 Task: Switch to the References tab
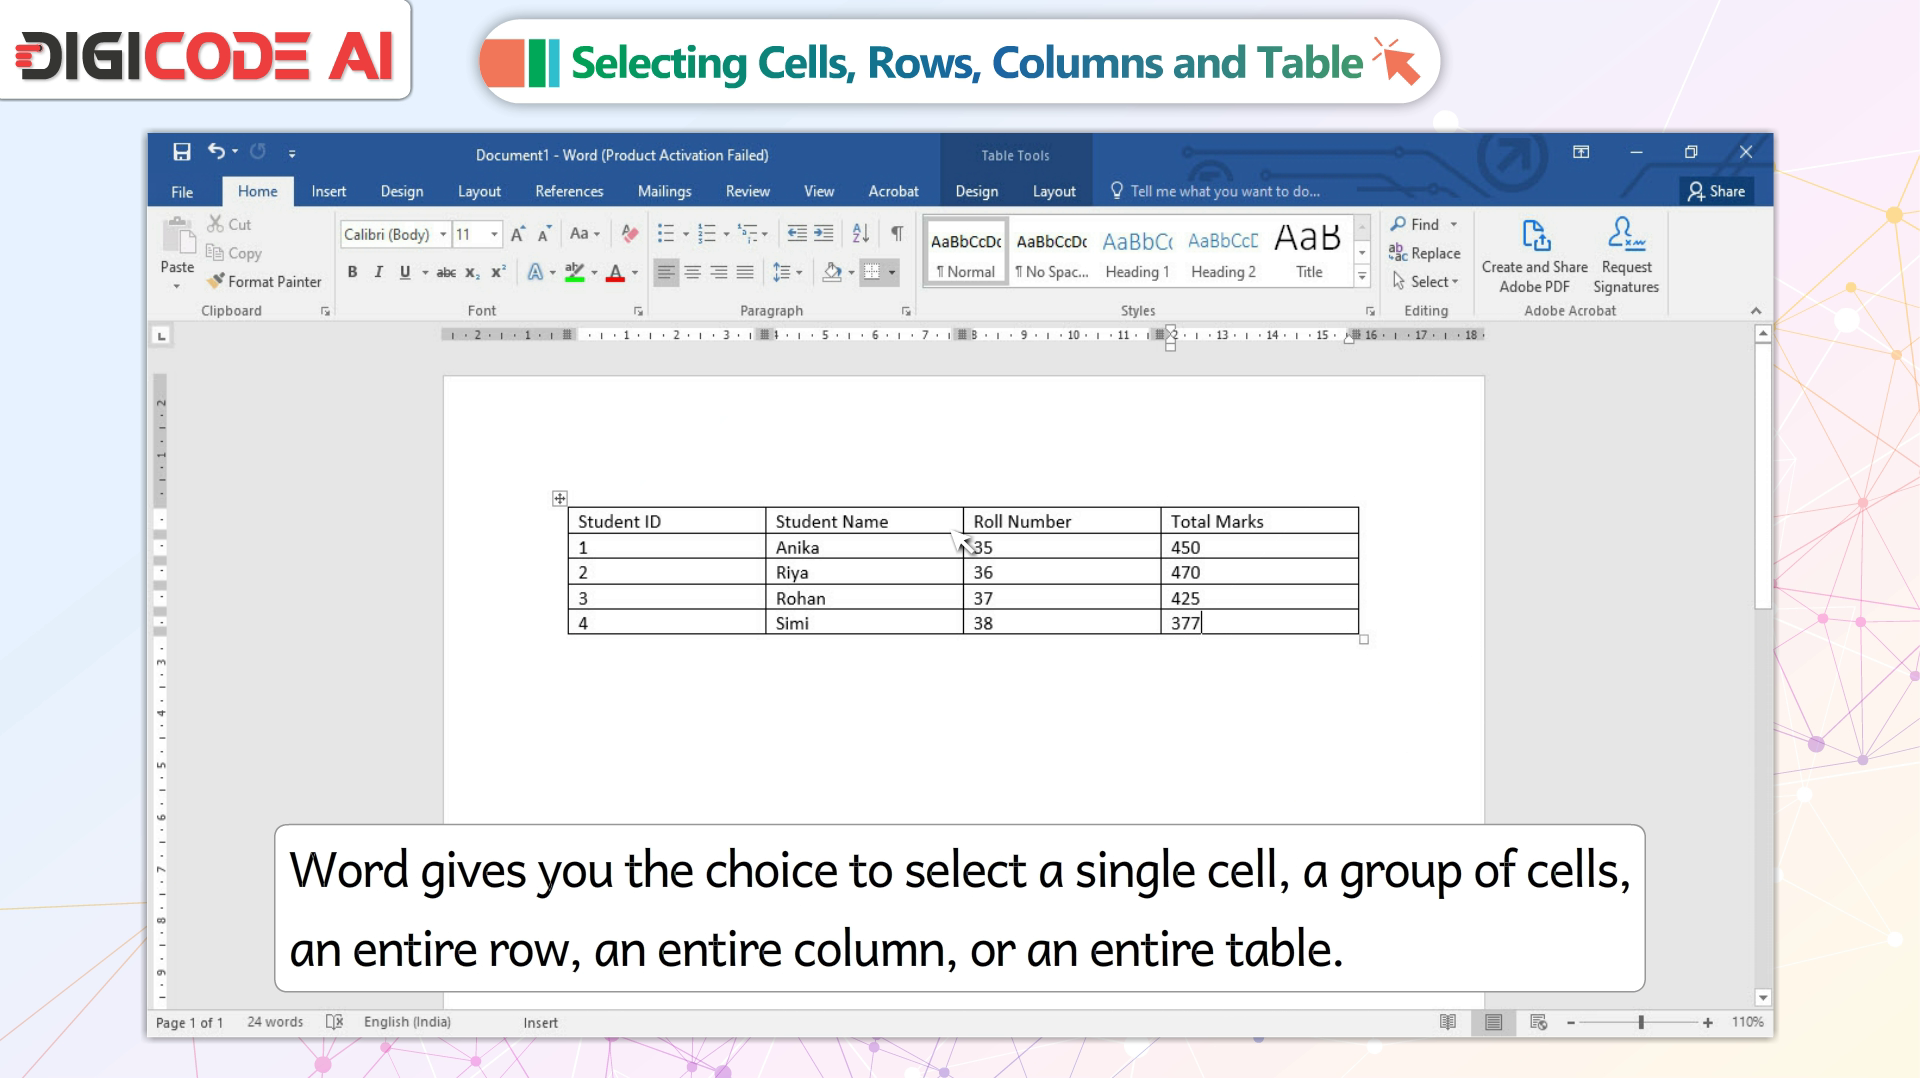click(x=569, y=192)
